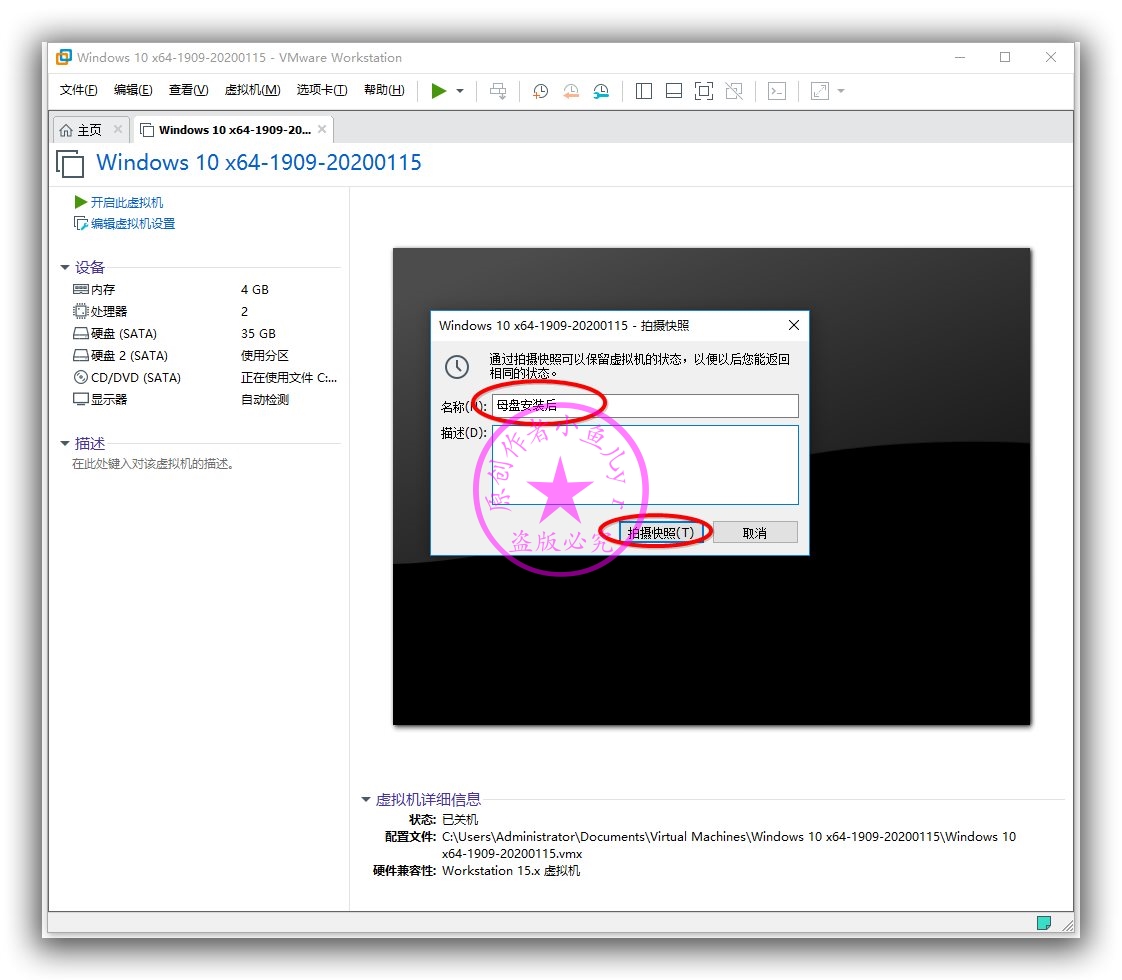Click the stretch guest display icon
This screenshot has height=980, width=1122.
point(820,91)
